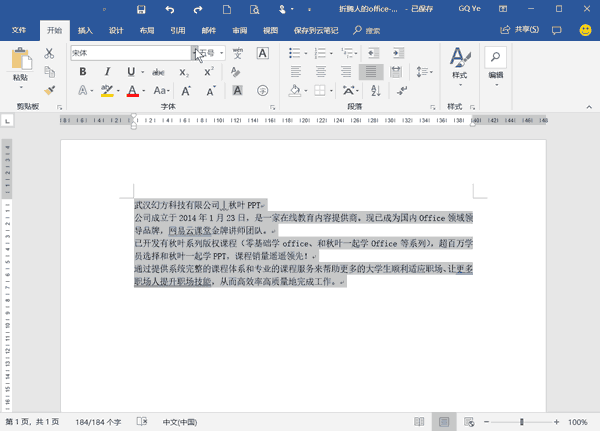Click the 共享(S) share button
600x431 pixels.
point(519,29)
